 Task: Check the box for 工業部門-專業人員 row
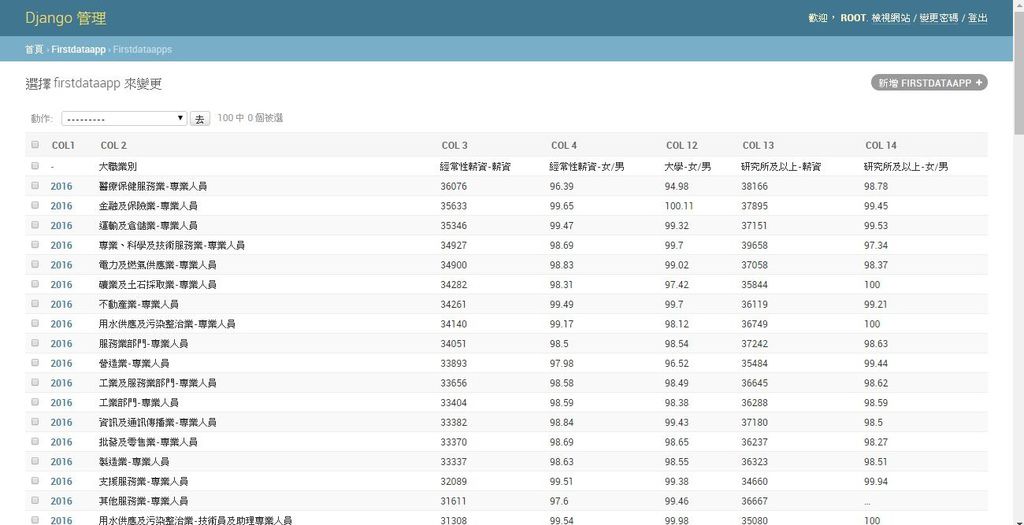click(x=35, y=402)
